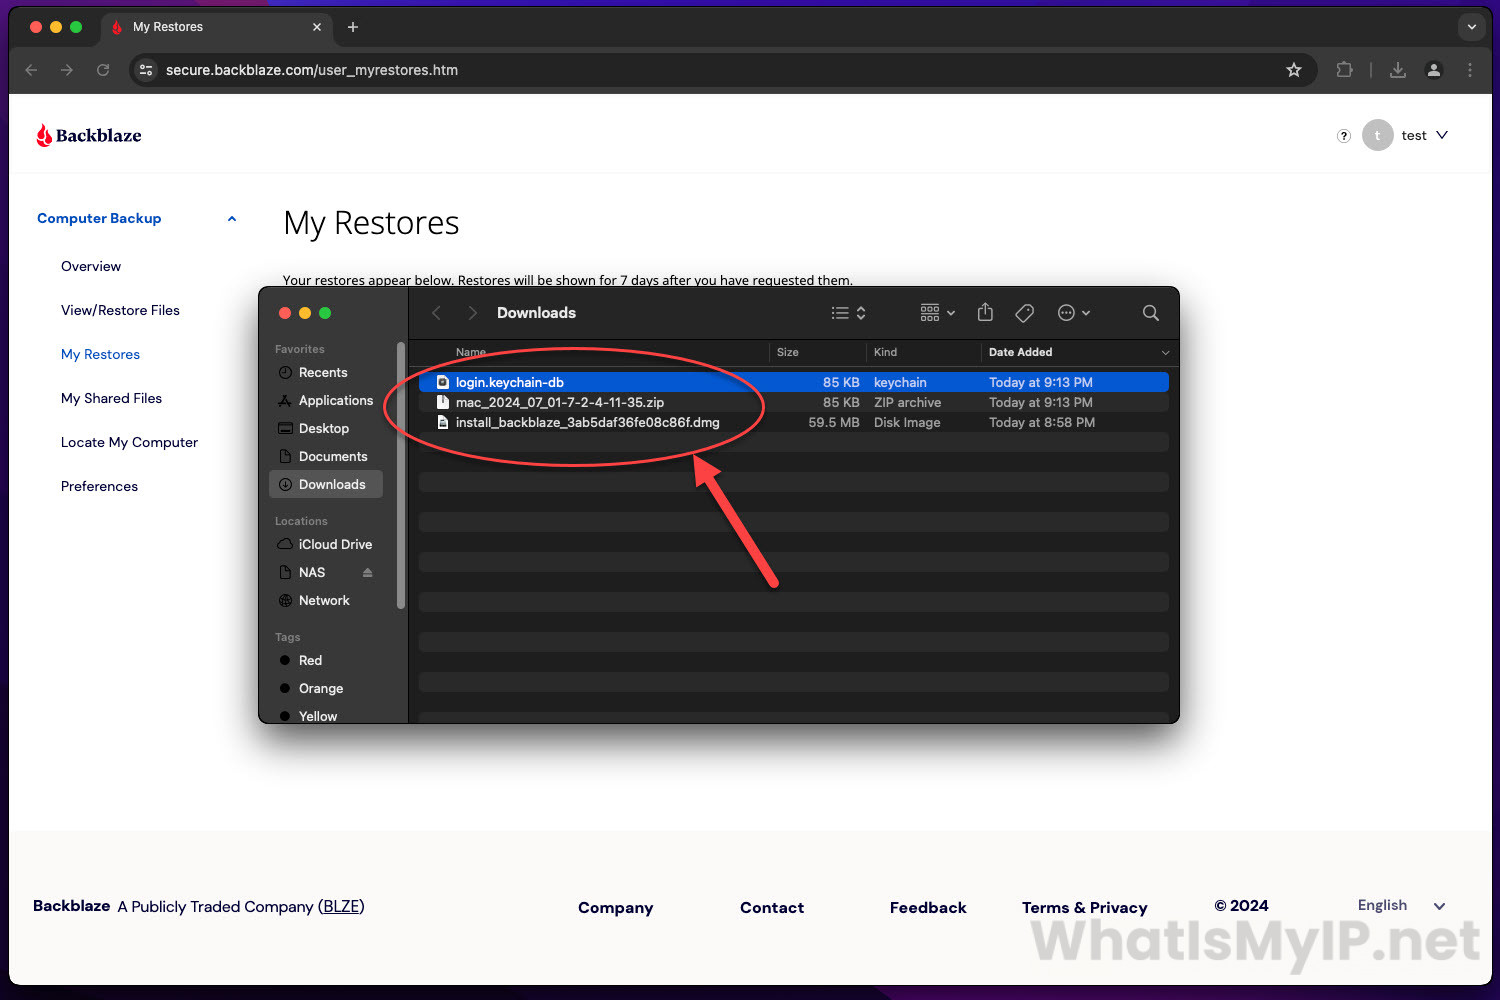Image resolution: width=1500 pixels, height=1000 pixels.
Task: Open browser extensions puzzle icon
Action: click(x=1345, y=70)
